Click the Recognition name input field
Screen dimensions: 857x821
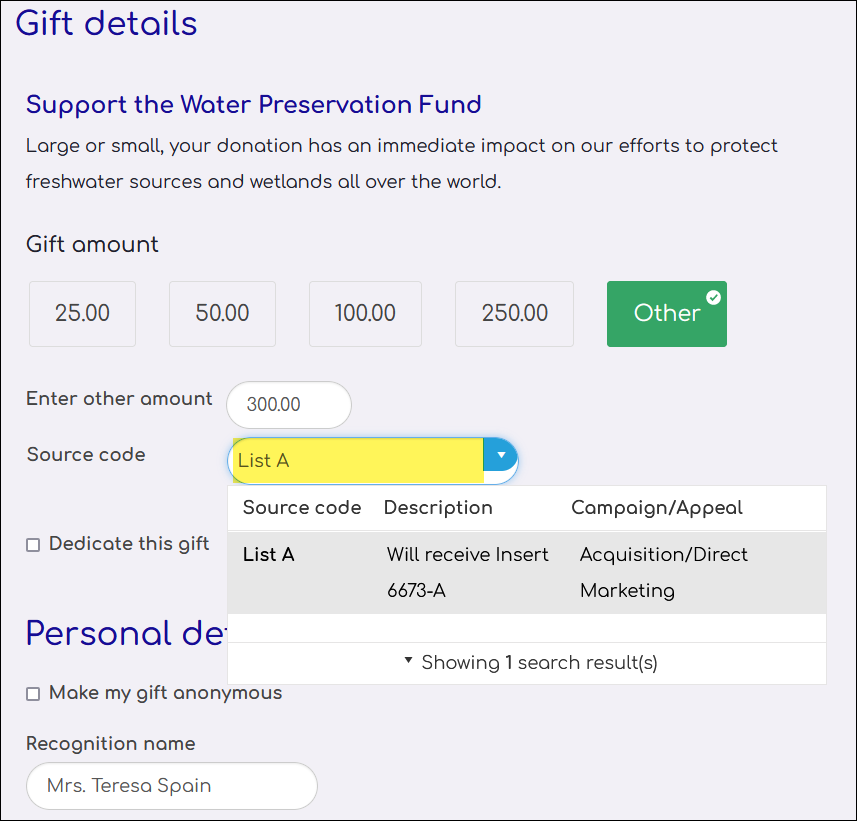[x=172, y=786]
